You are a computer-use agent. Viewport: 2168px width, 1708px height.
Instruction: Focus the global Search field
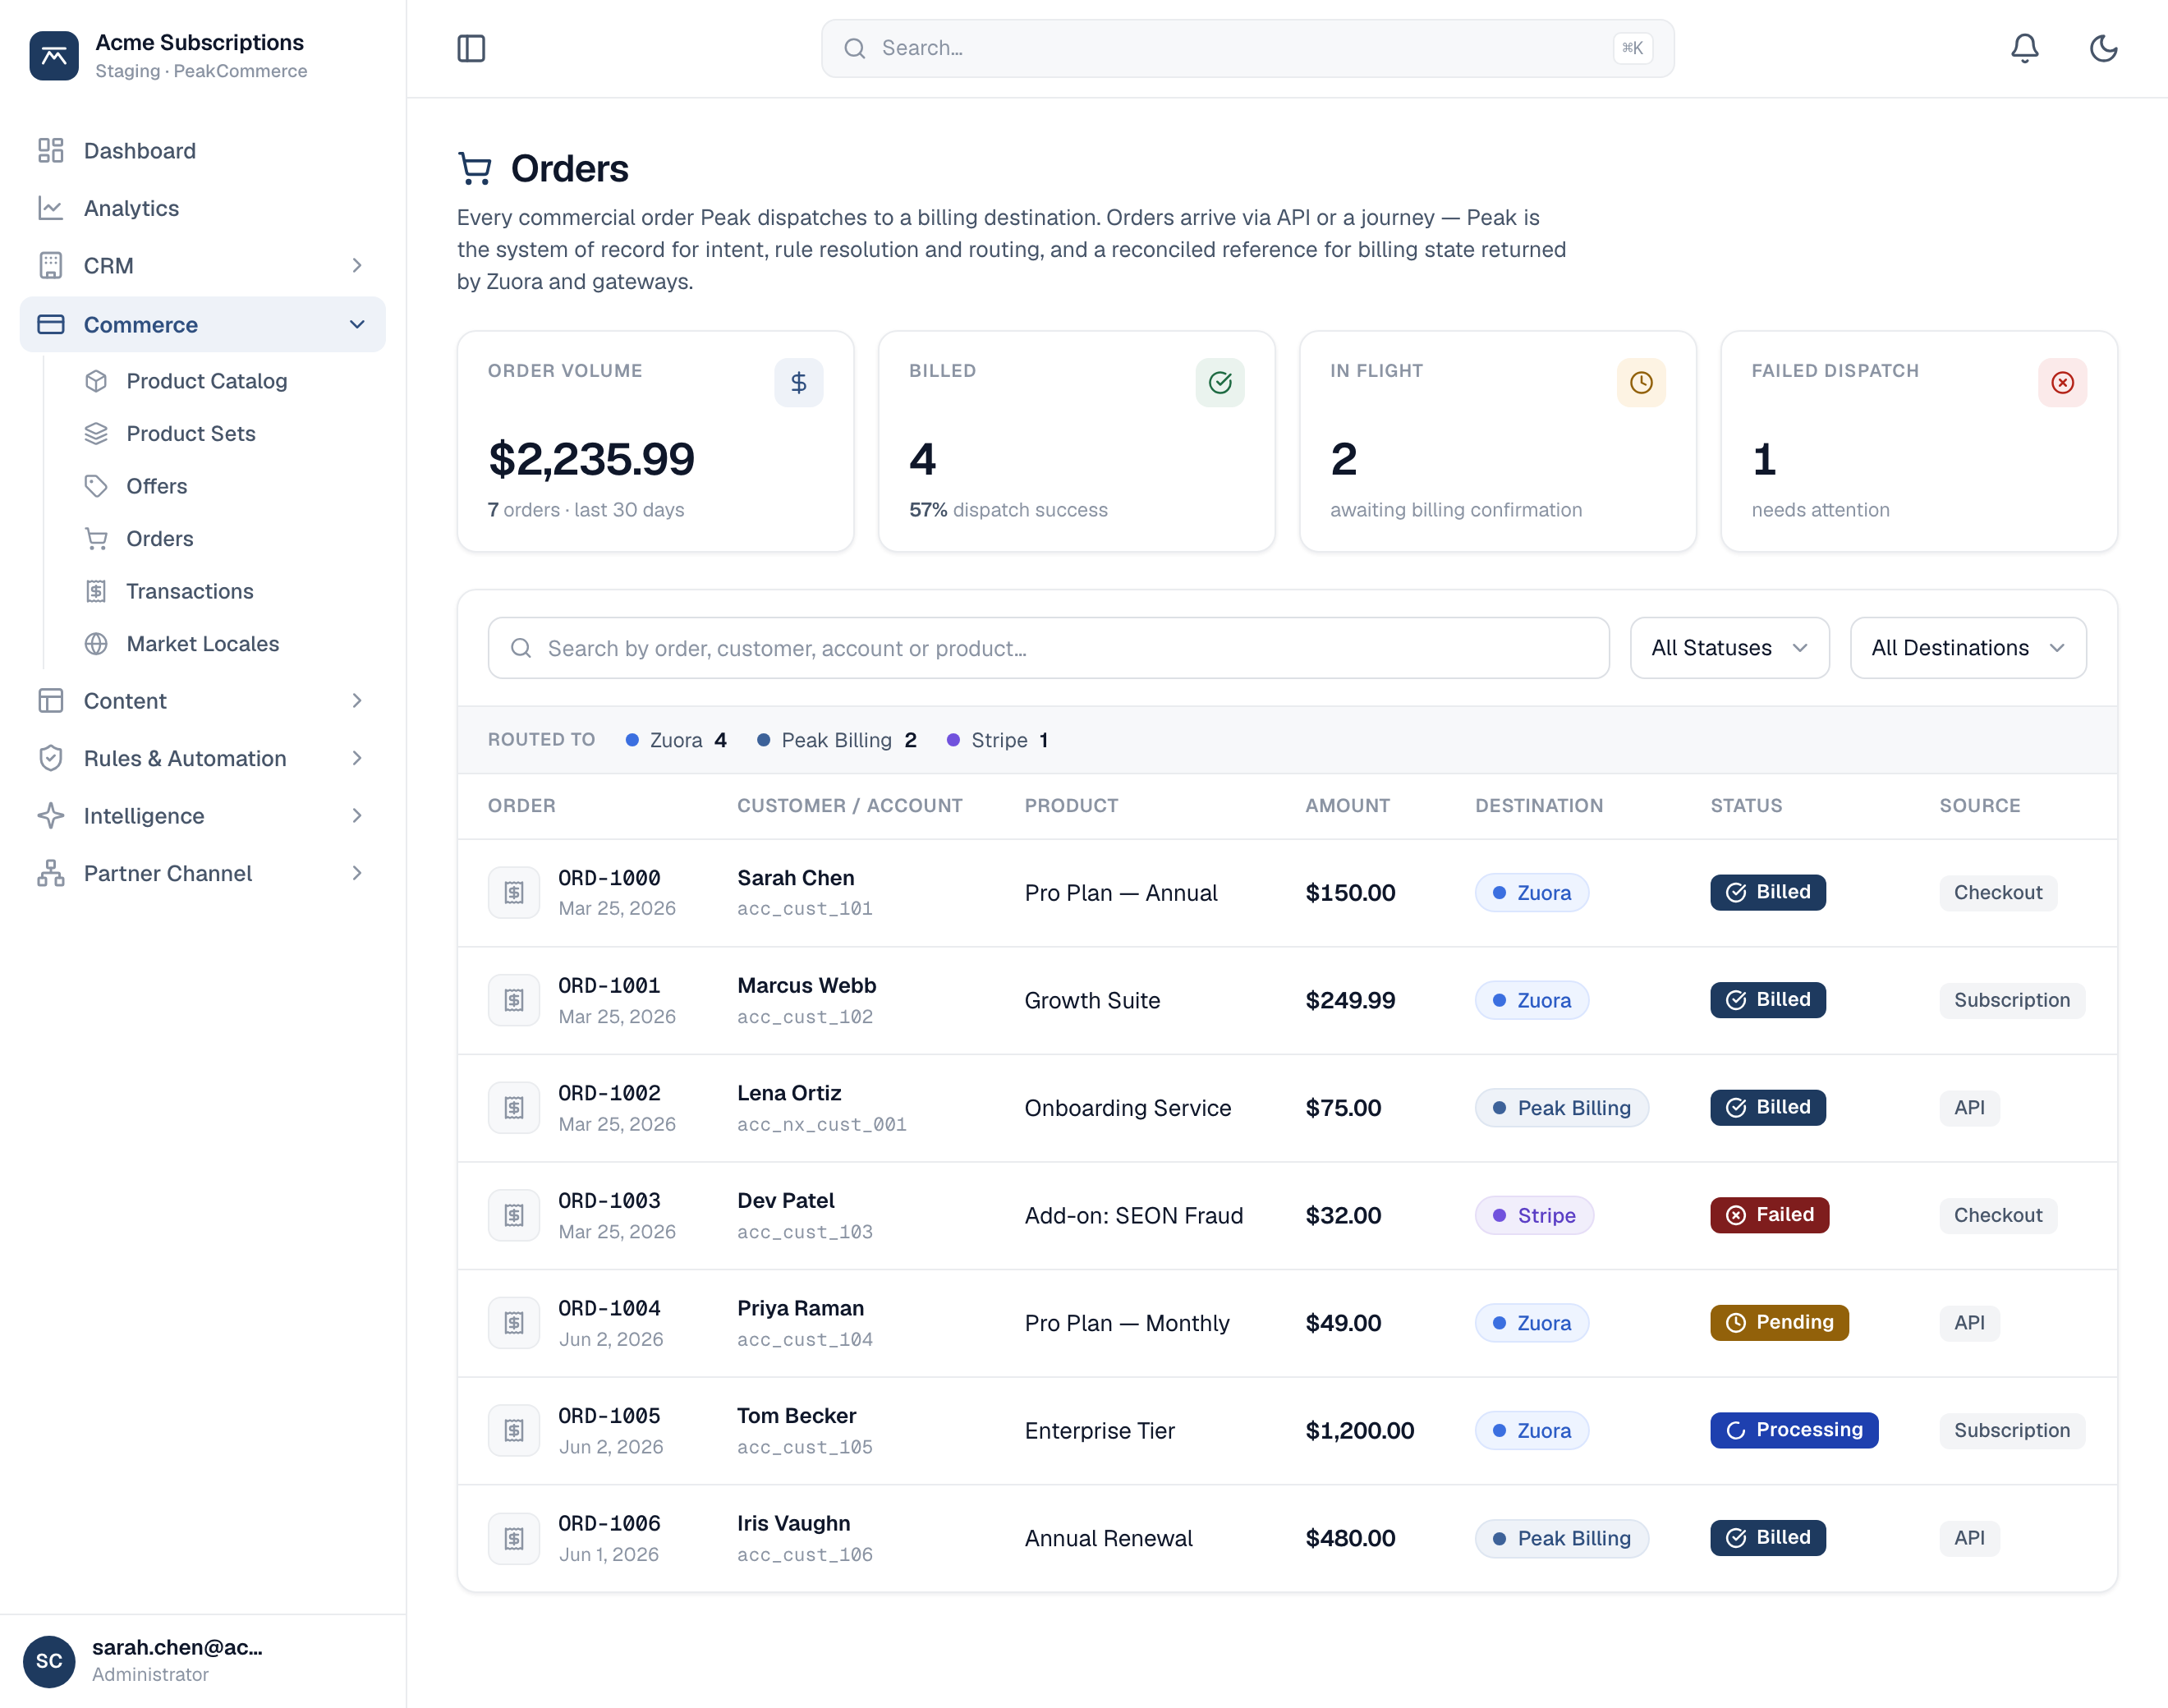1247,48
